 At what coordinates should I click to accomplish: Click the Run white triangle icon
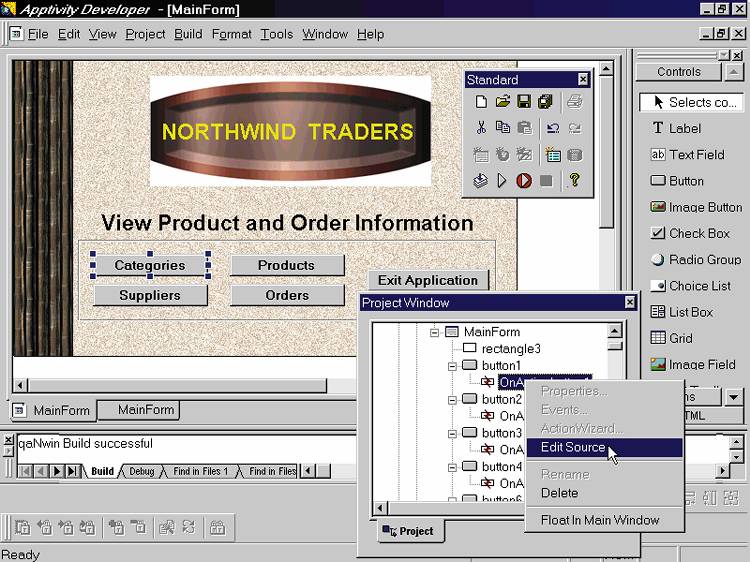(x=502, y=180)
